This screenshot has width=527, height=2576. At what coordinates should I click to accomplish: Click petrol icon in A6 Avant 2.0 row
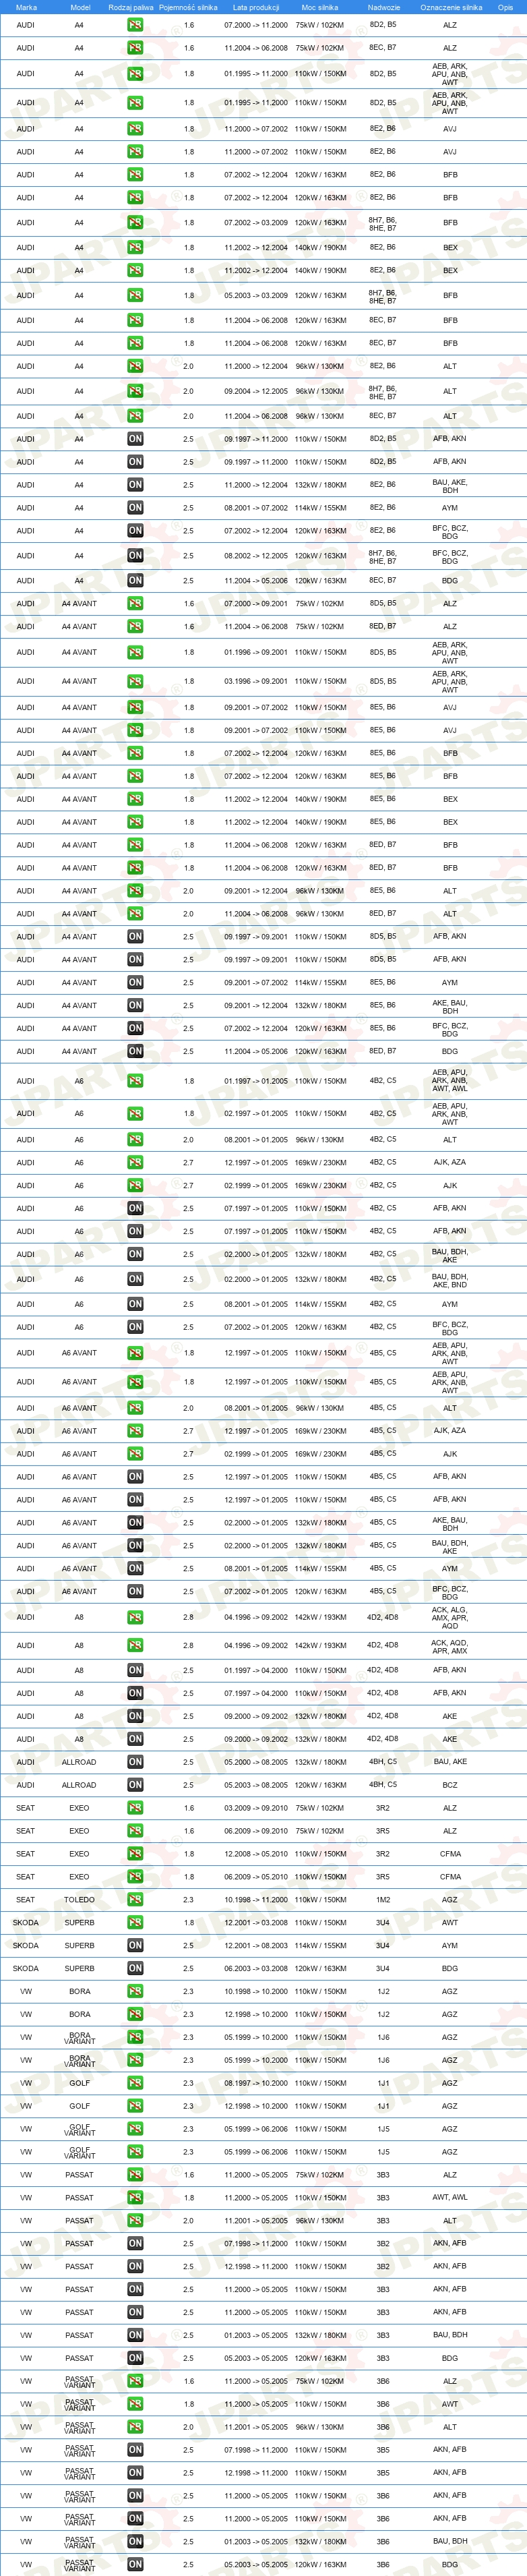click(135, 1408)
